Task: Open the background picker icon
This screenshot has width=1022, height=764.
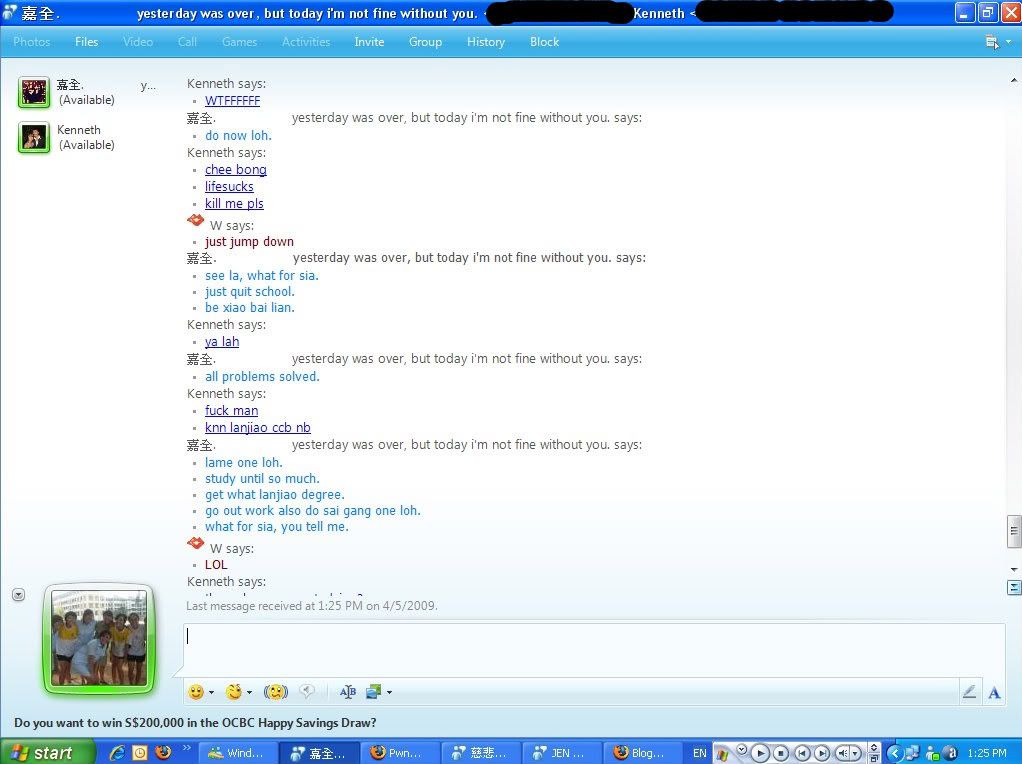Action: pyautogui.click(x=375, y=692)
